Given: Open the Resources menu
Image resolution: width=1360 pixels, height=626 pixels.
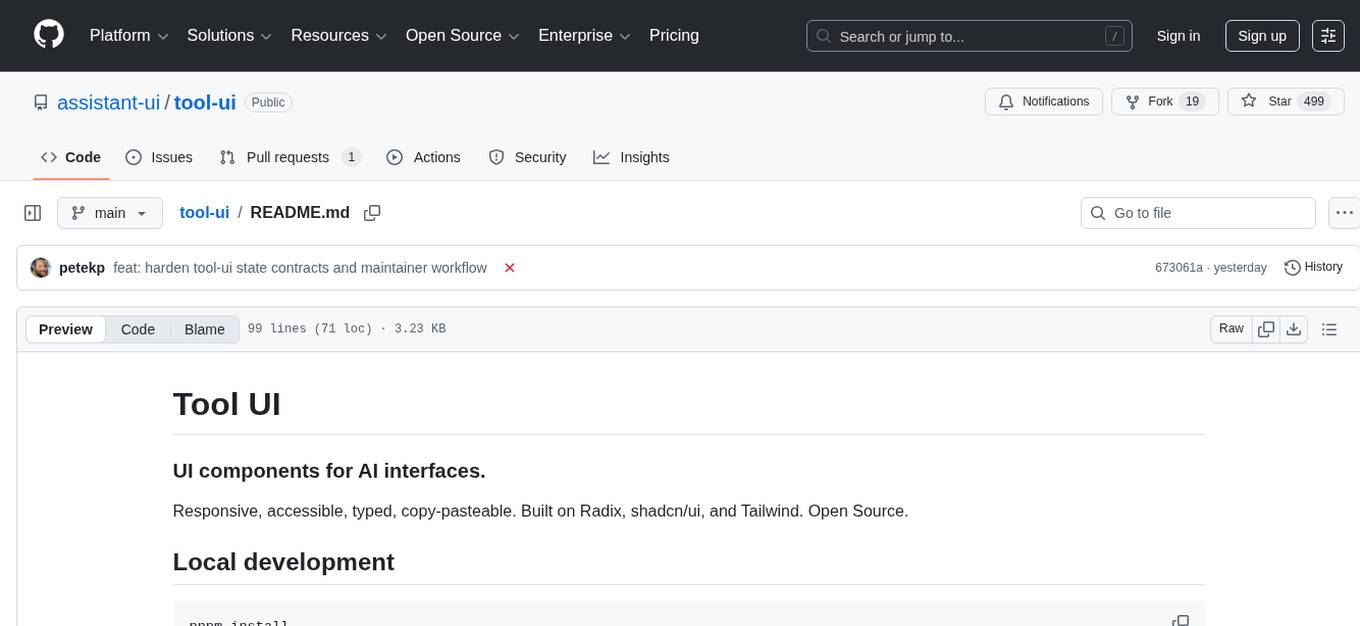Looking at the screenshot, I should click(338, 35).
